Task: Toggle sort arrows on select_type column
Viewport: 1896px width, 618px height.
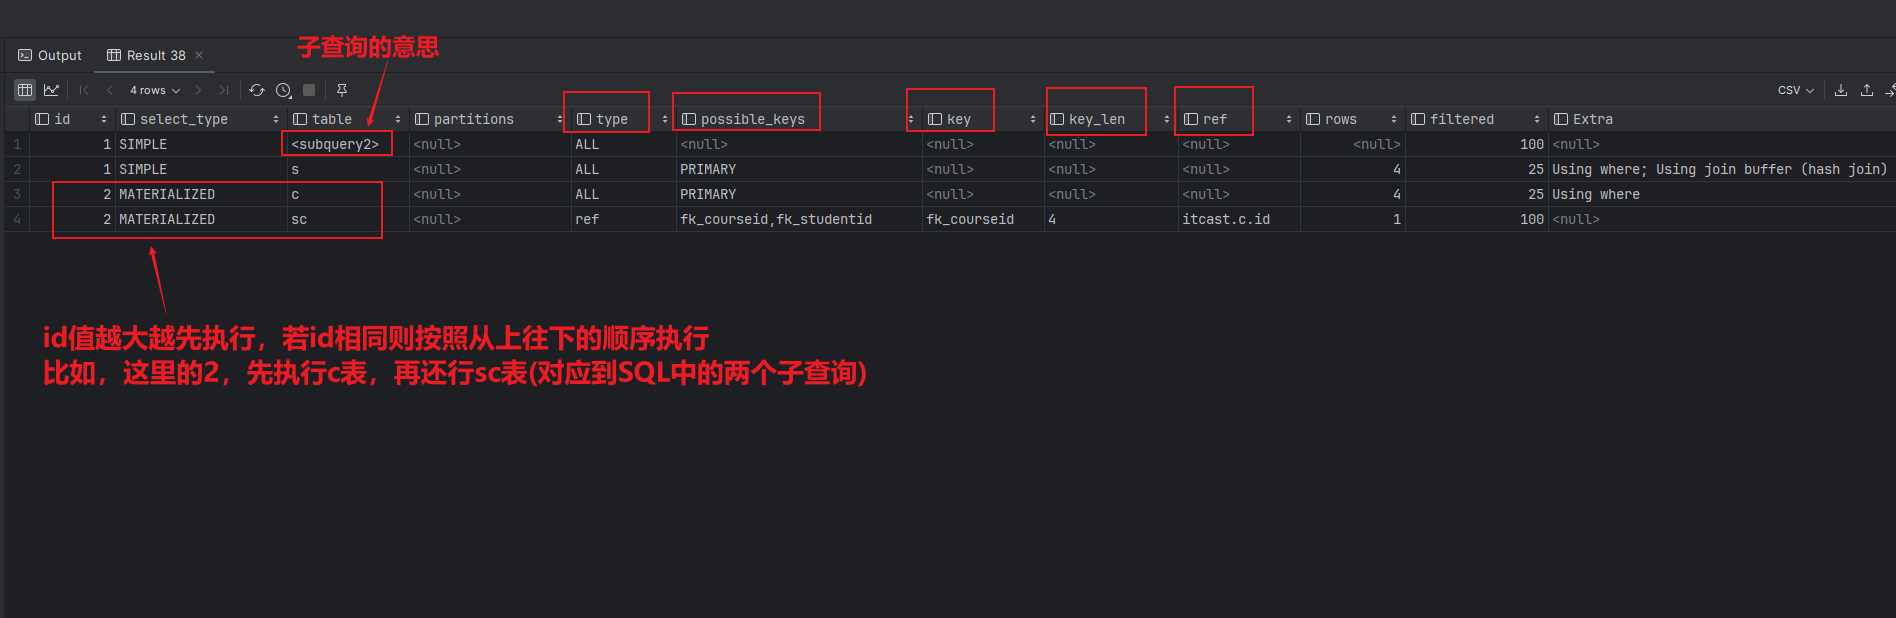Action: [x=276, y=119]
